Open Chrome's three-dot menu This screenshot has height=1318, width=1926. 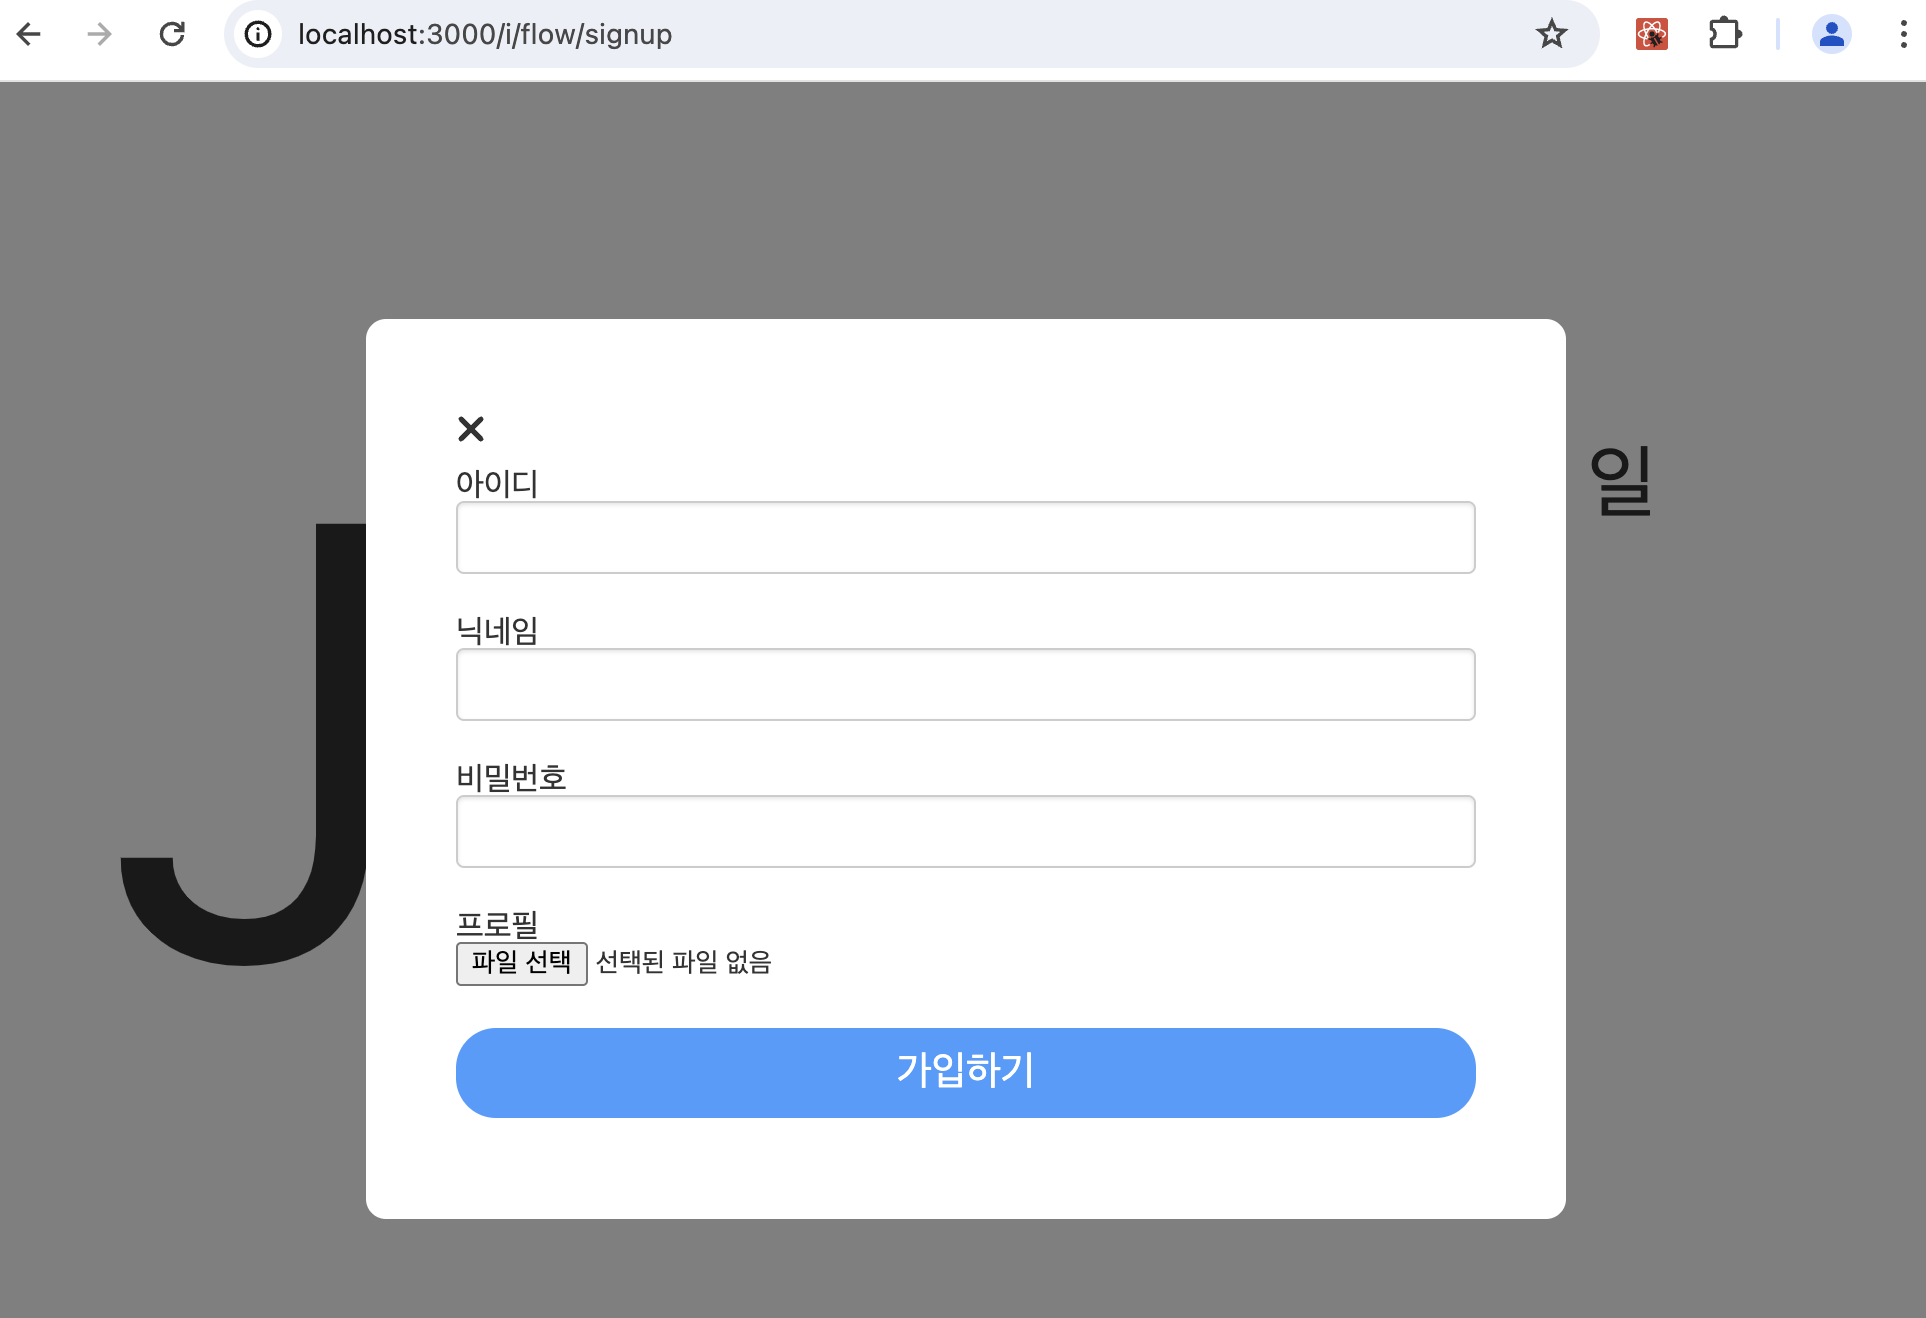pos(1902,34)
